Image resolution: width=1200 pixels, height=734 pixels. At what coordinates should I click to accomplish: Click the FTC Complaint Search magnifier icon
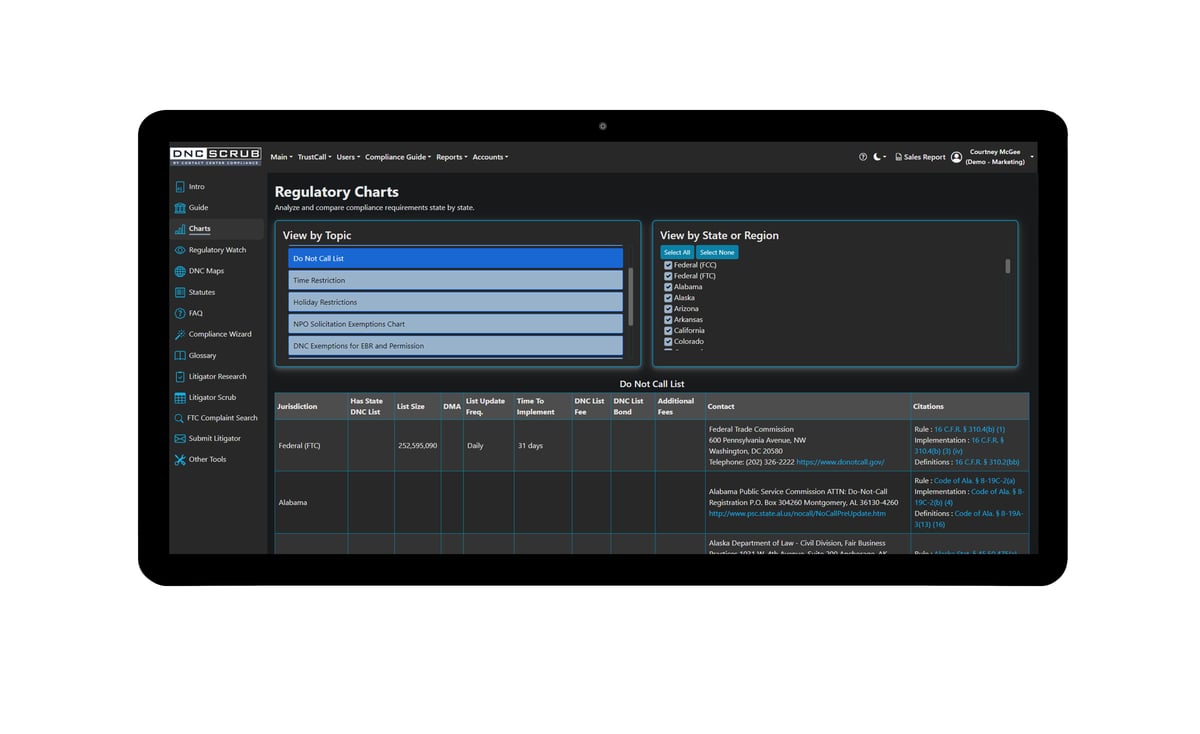click(179, 419)
